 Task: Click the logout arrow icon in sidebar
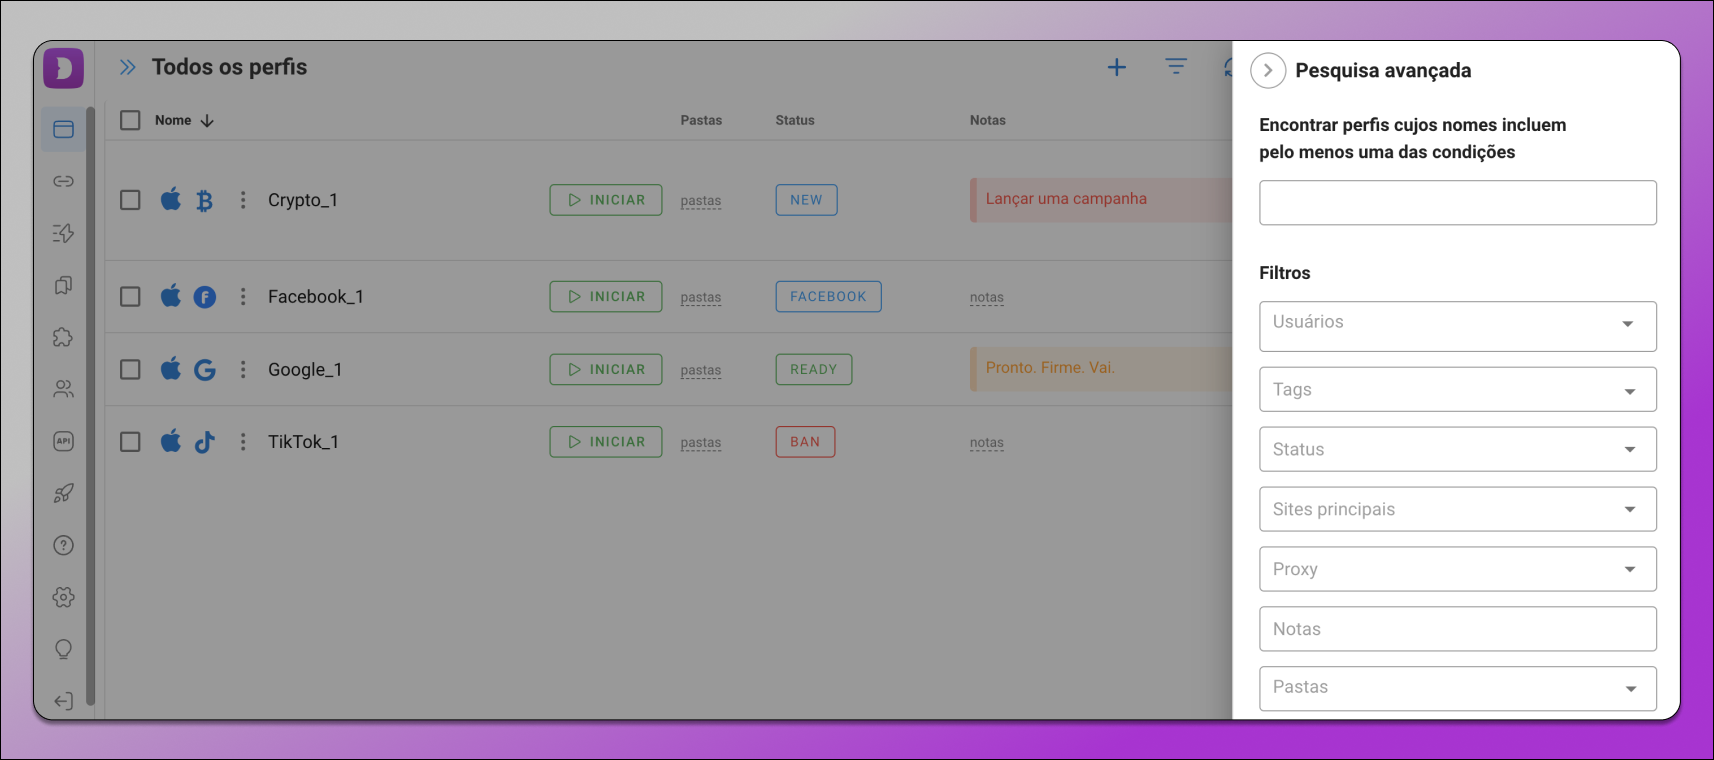point(64,701)
